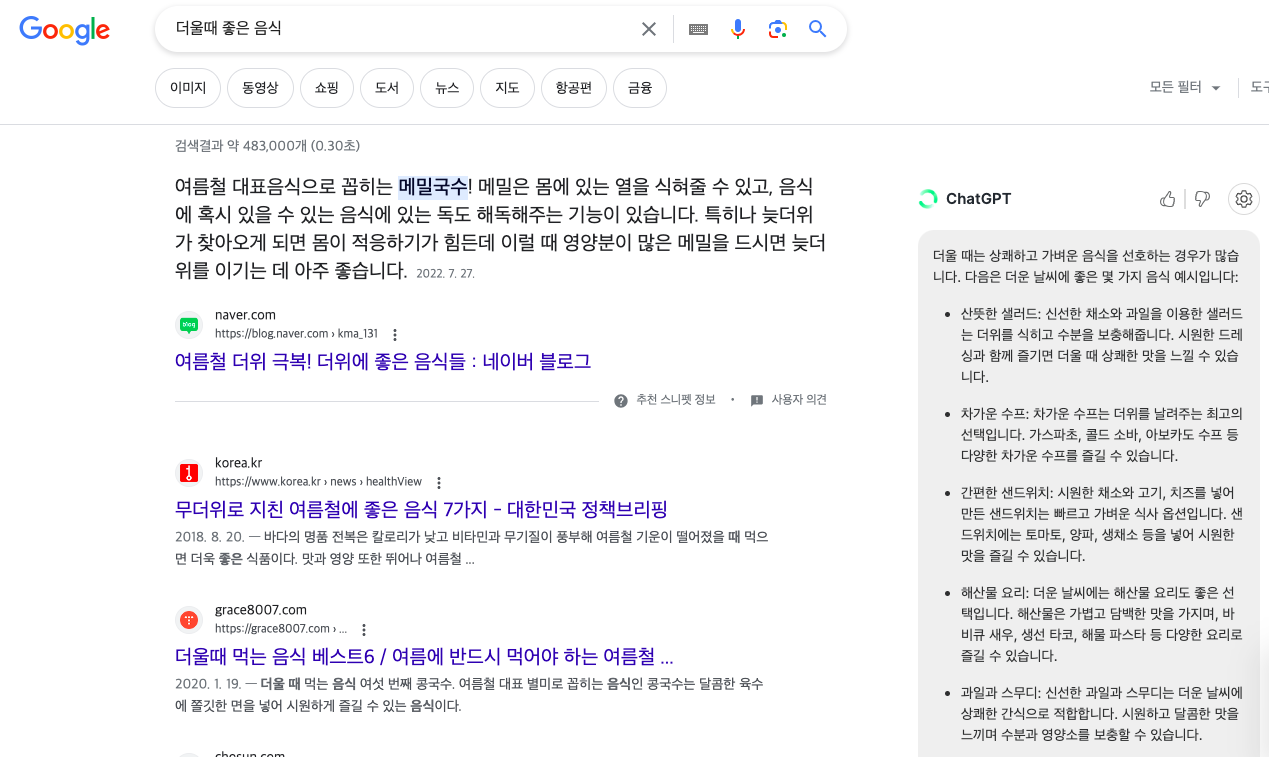Open more options for naver.com result

click(x=395, y=334)
